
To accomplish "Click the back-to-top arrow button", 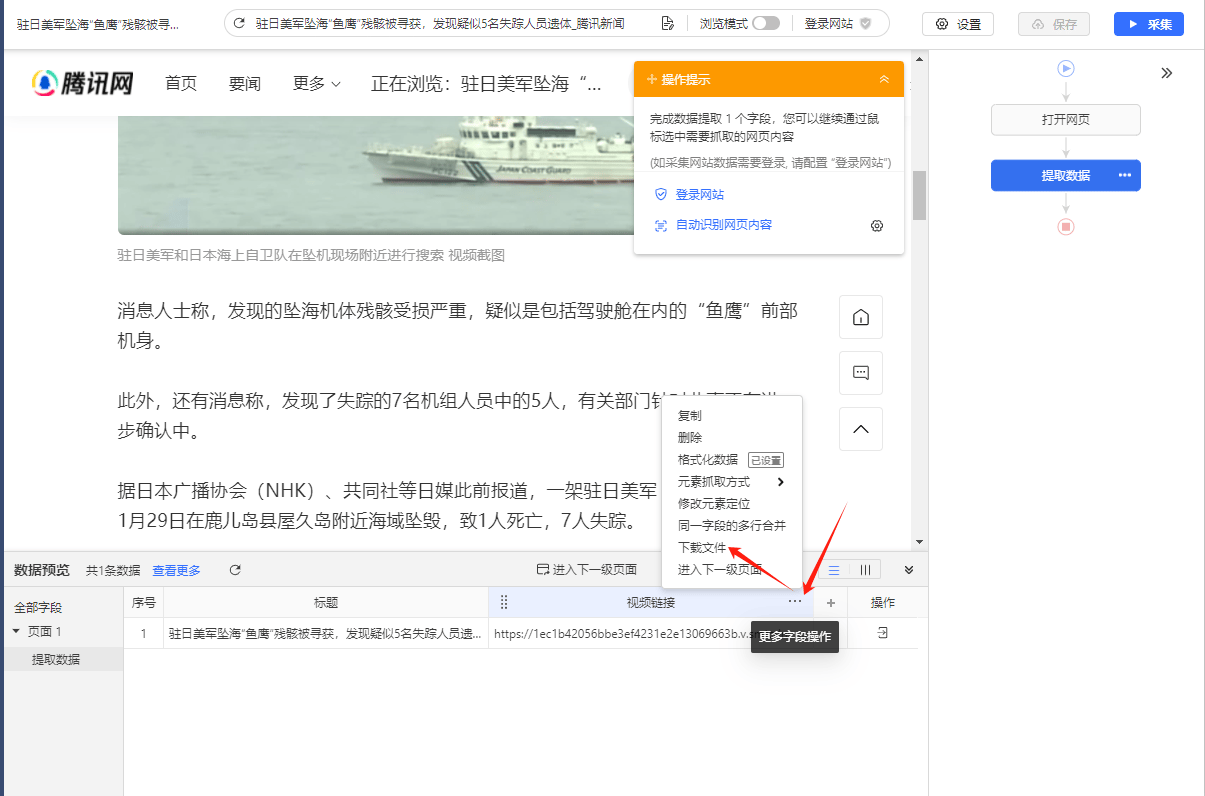I will pos(860,429).
